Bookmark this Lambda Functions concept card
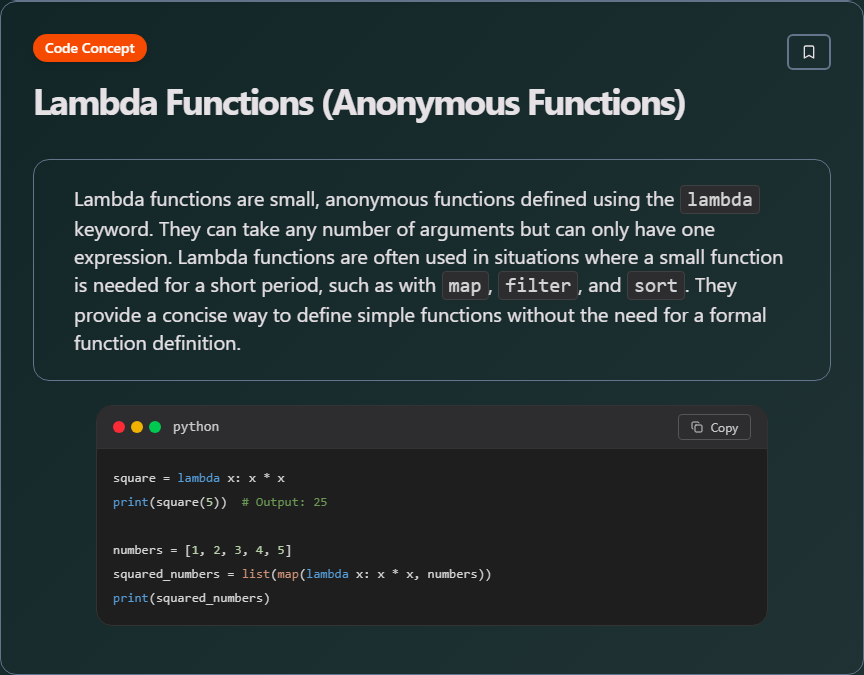 pyautogui.click(x=808, y=52)
